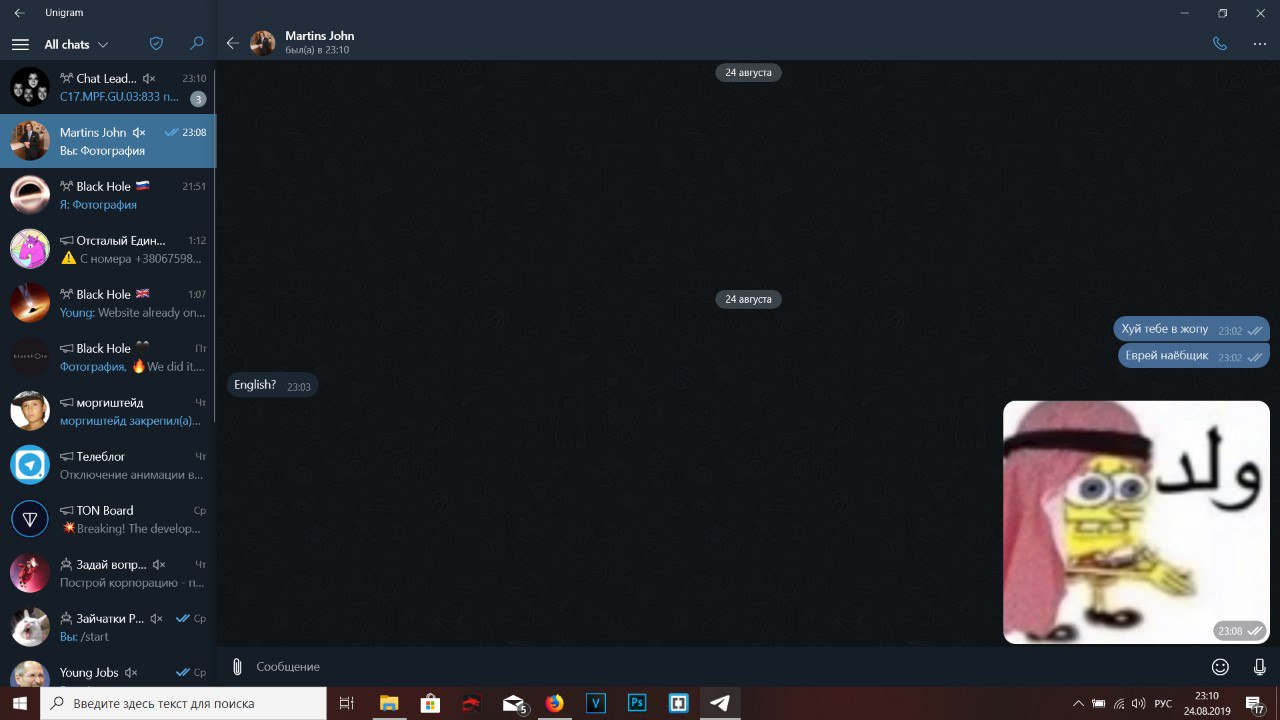Open the Mail app in taskbar

(514, 703)
